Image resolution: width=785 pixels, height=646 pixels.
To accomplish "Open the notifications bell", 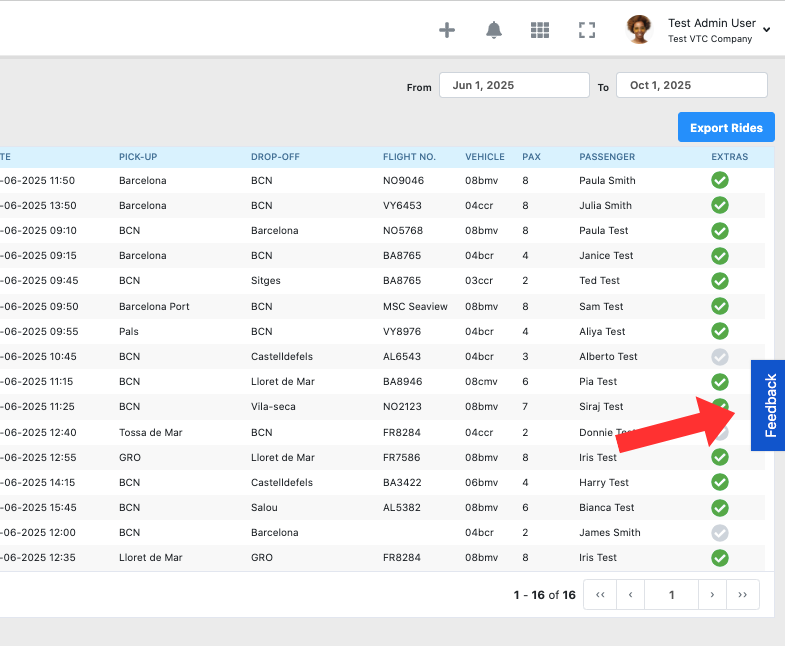I will (494, 30).
